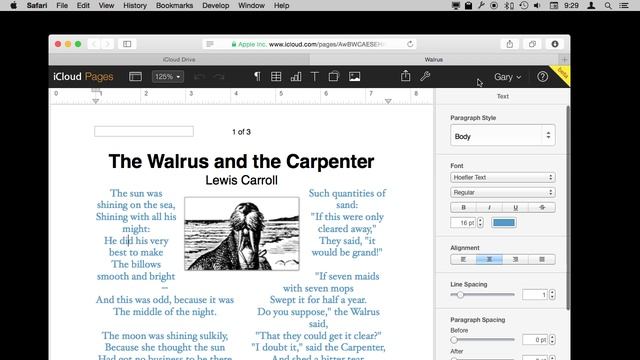The height and width of the screenshot is (360, 640).
Task: Toggle italic formatting
Action: pos(489,207)
